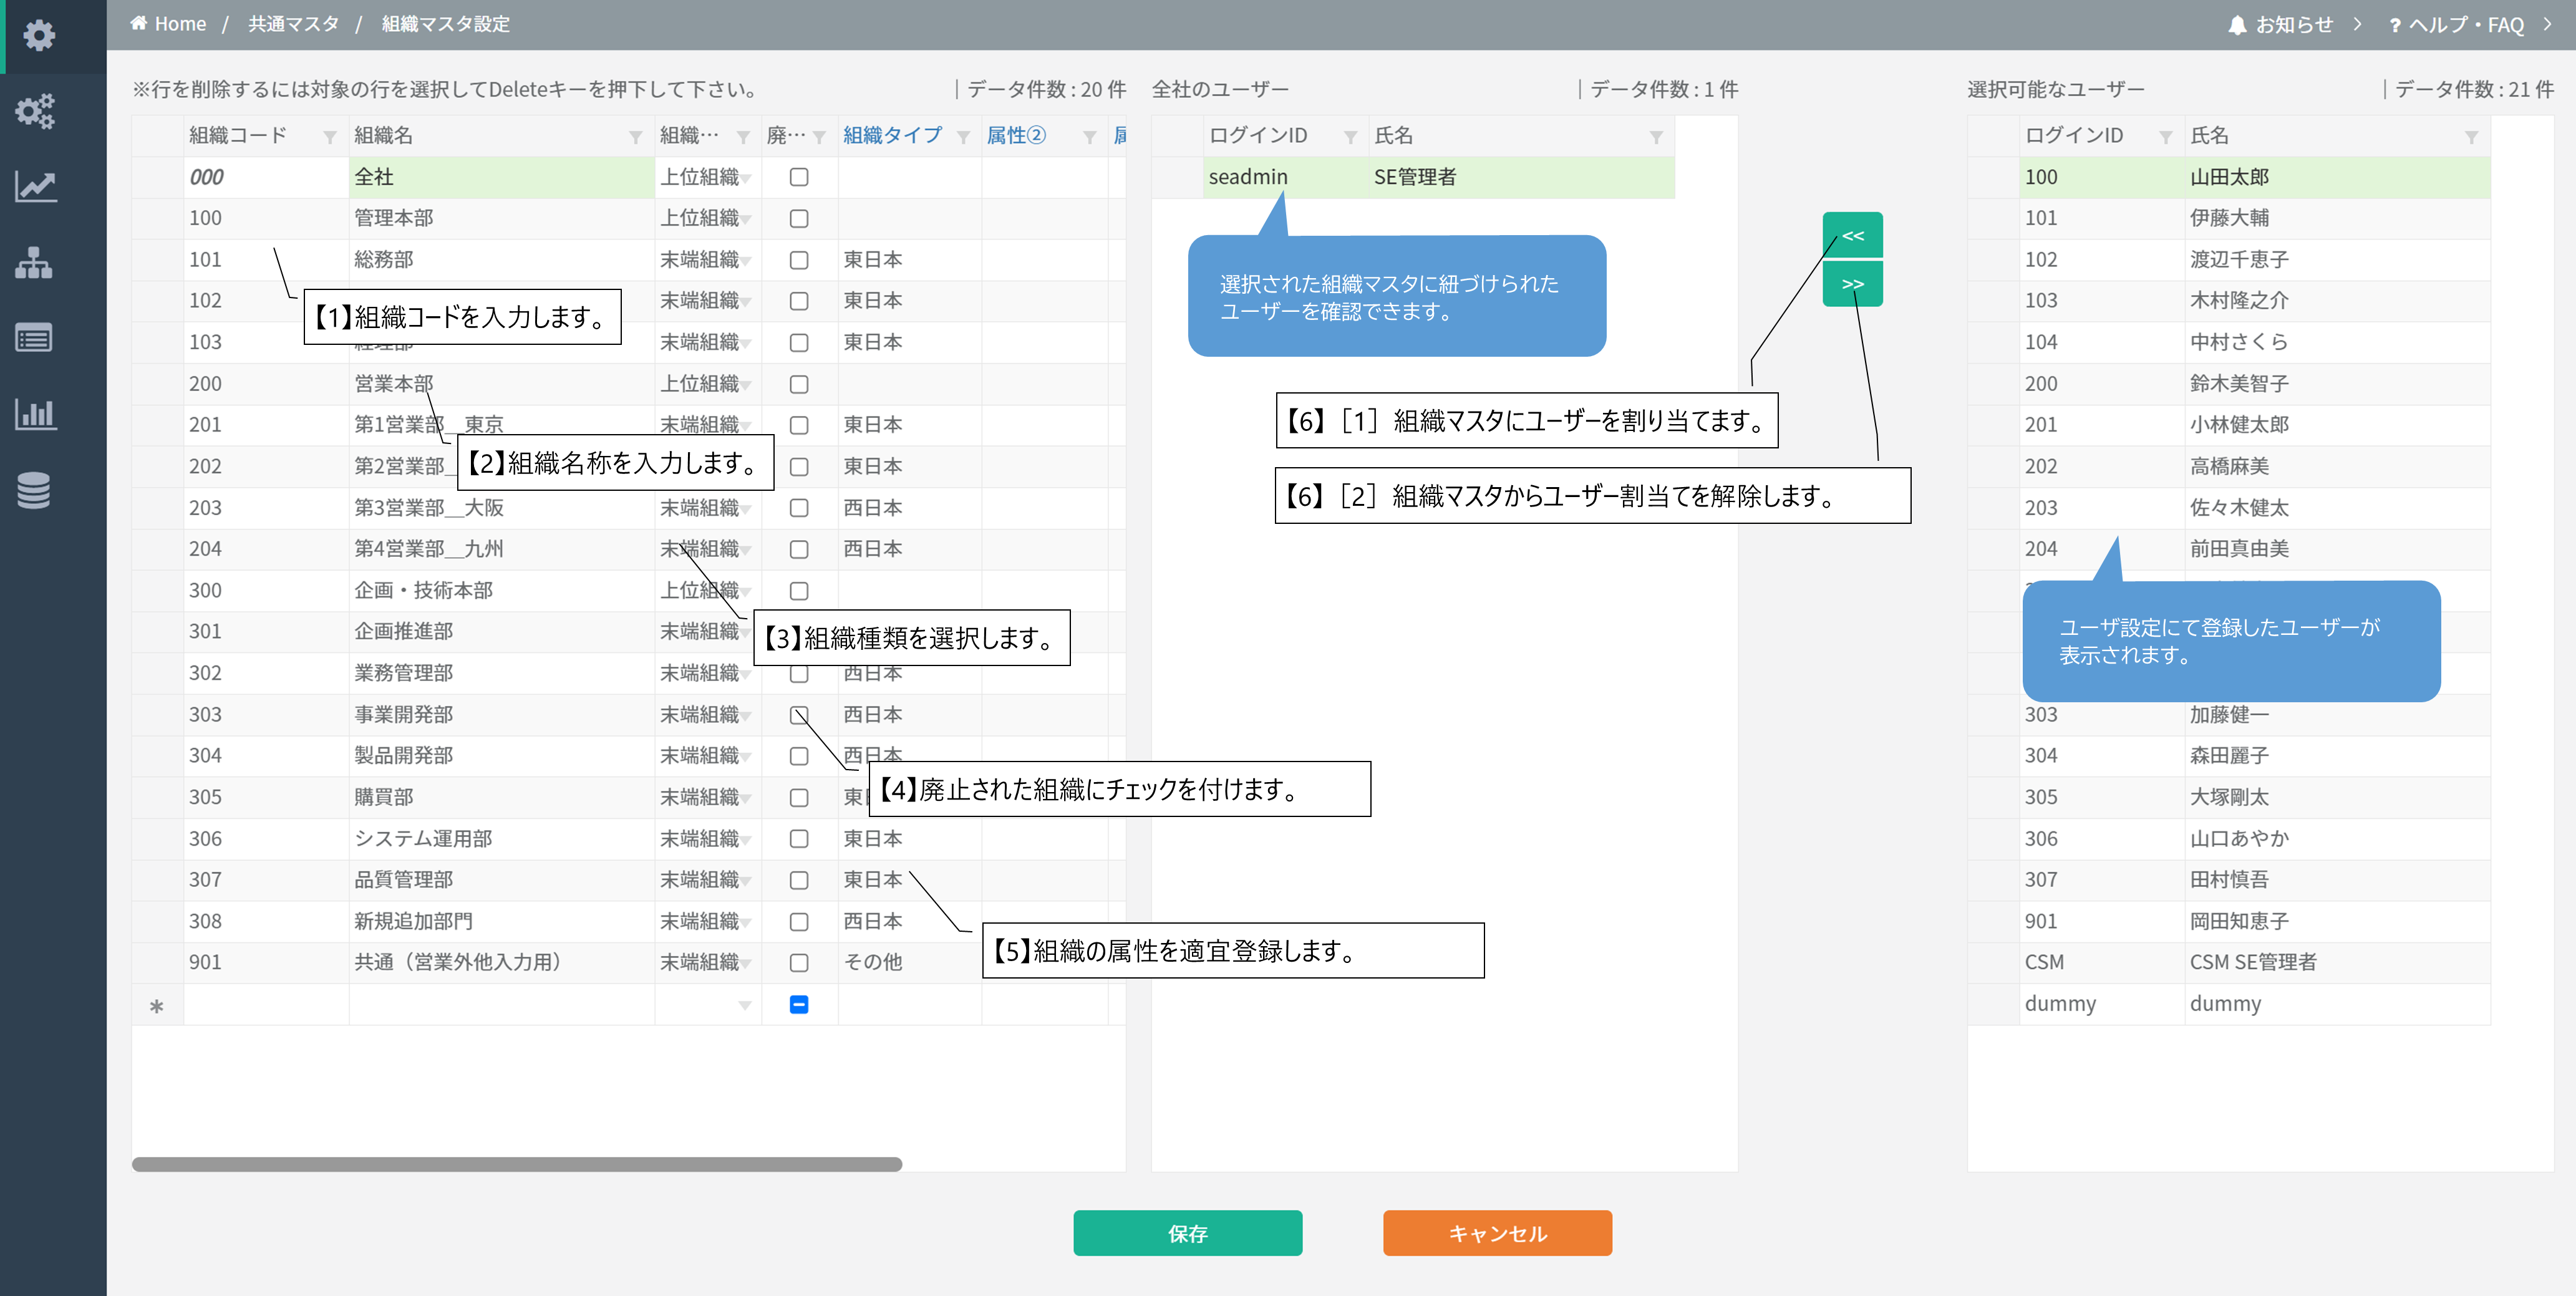Click the filter icon on 組織名 column
Viewport: 2576px width, 1296px height.
pos(635,137)
